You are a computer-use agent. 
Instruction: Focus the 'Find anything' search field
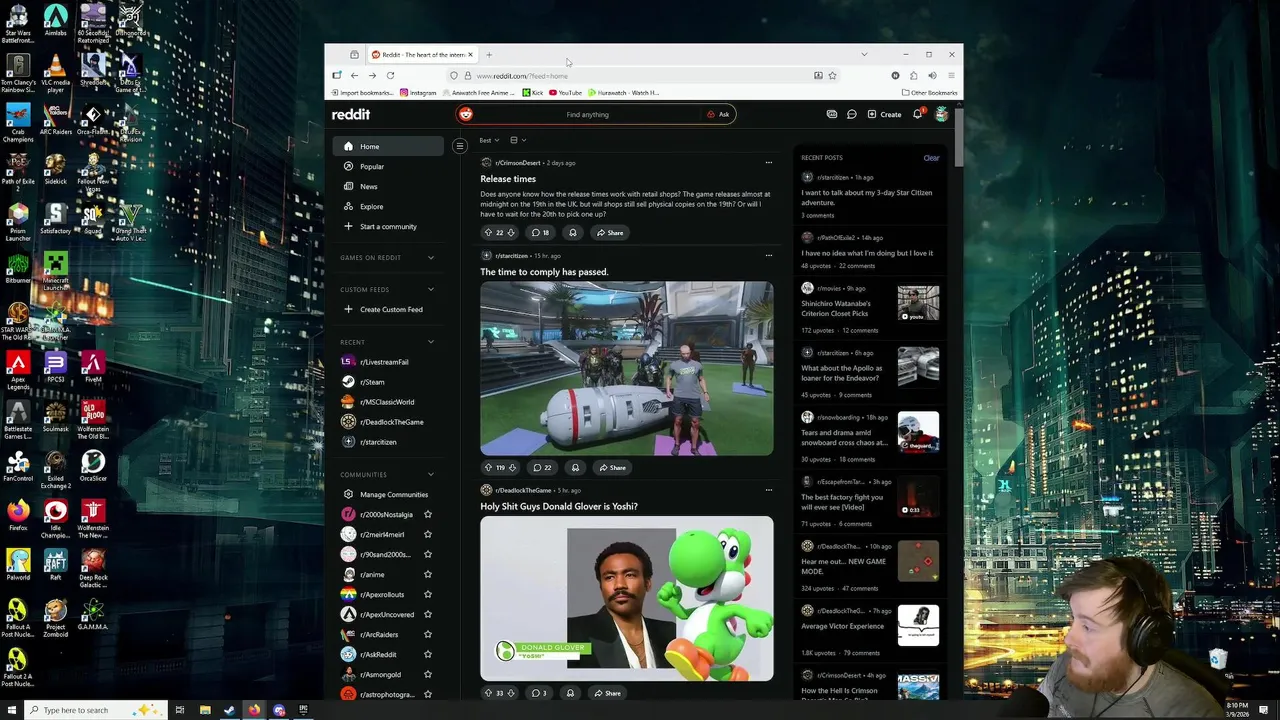pyautogui.click(x=587, y=114)
